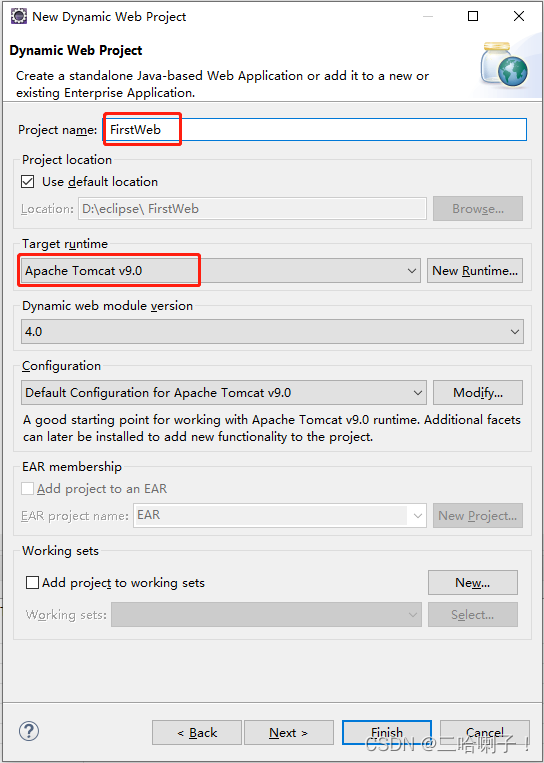
Task: Click the web project jar globe image
Action: [x=504, y=65]
